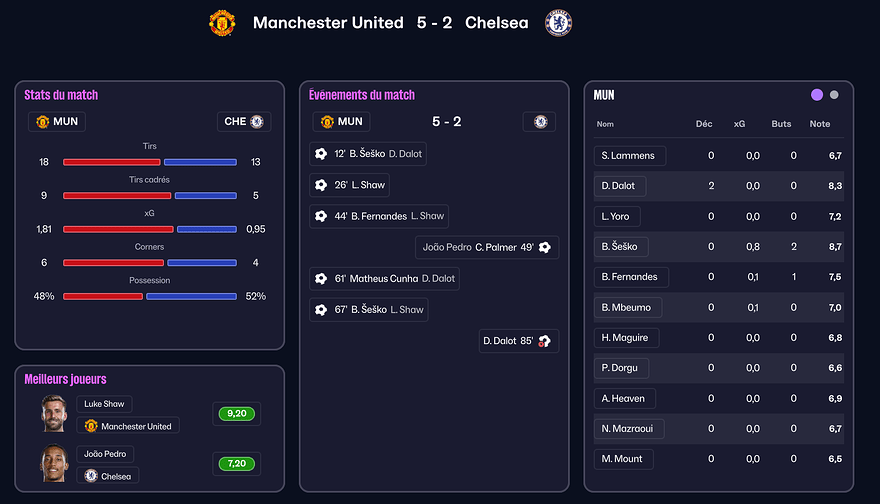
Task: Click the red possession bar for MUN
Action: [x=102, y=297]
